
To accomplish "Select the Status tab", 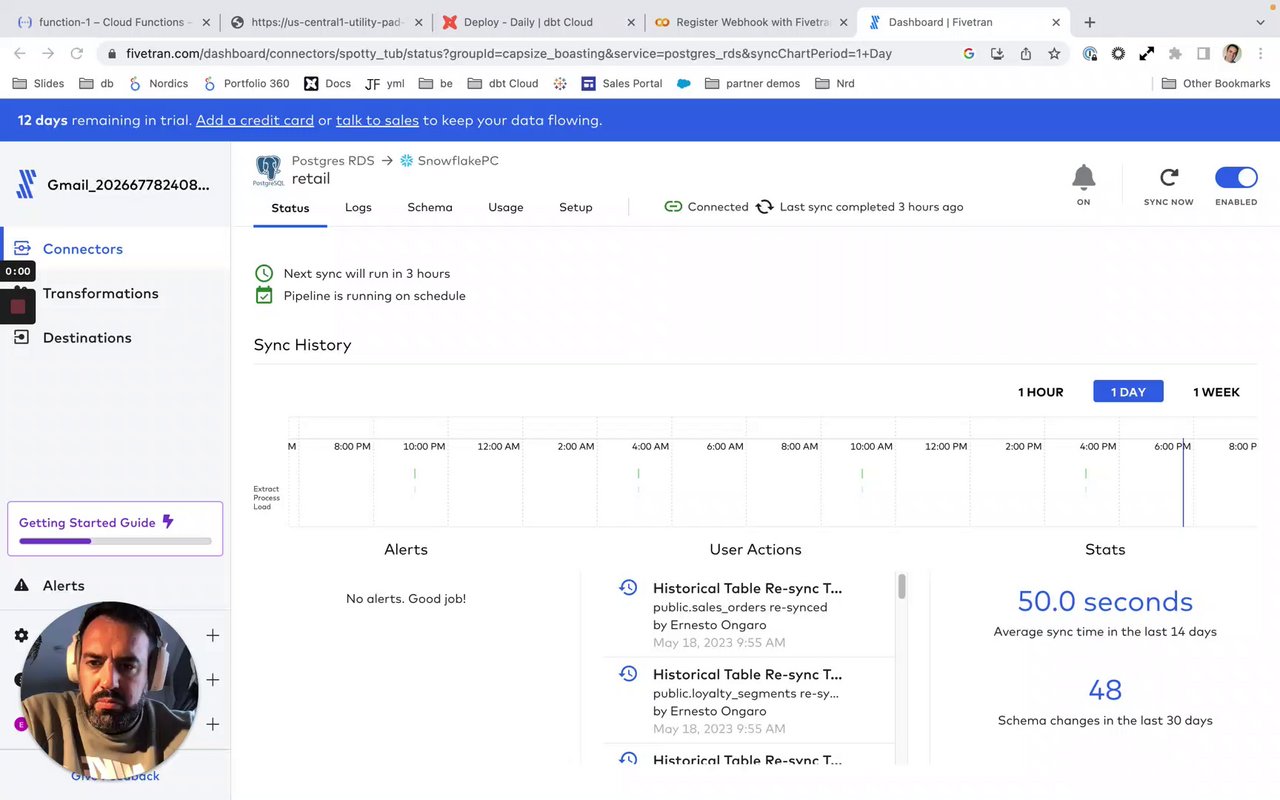I will click(290, 208).
